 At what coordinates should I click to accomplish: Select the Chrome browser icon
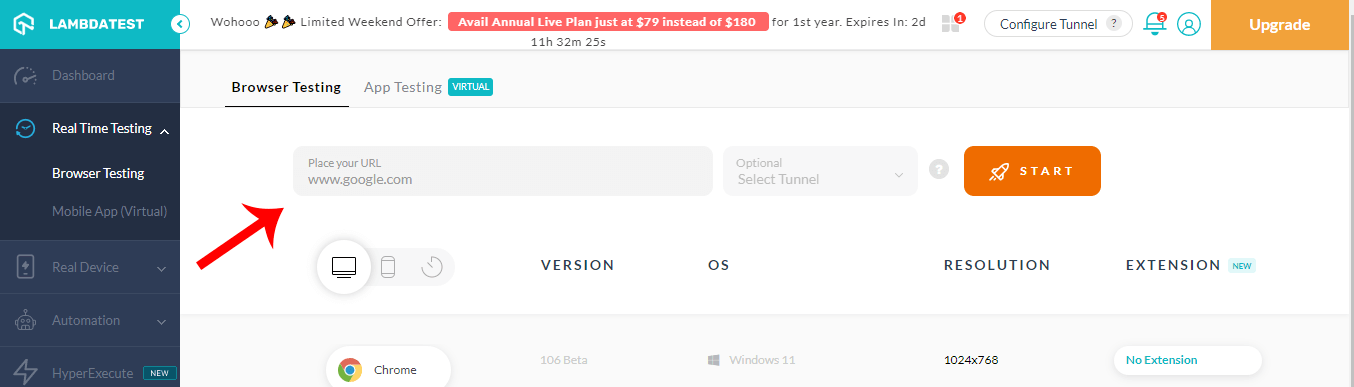(x=350, y=370)
